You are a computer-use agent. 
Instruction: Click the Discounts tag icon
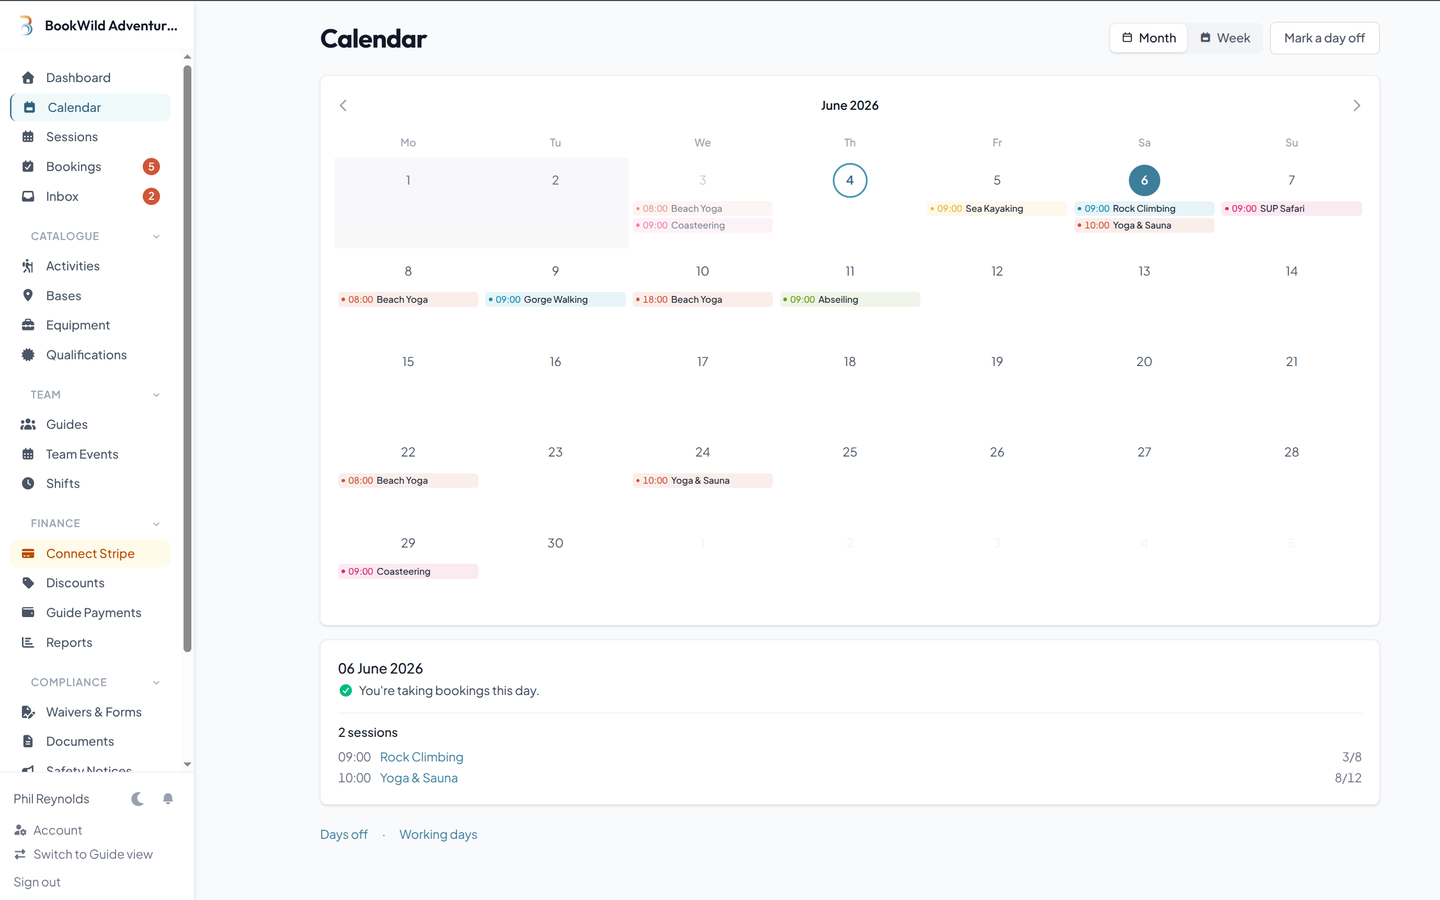[x=28, y=583]
